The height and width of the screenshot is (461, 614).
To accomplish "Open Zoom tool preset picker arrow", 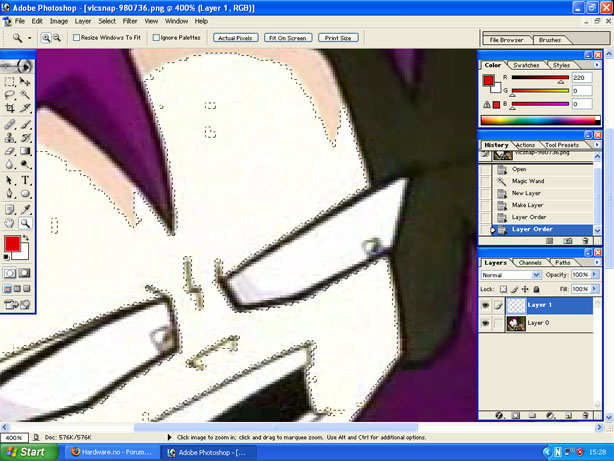I will (x=29, y=38).
